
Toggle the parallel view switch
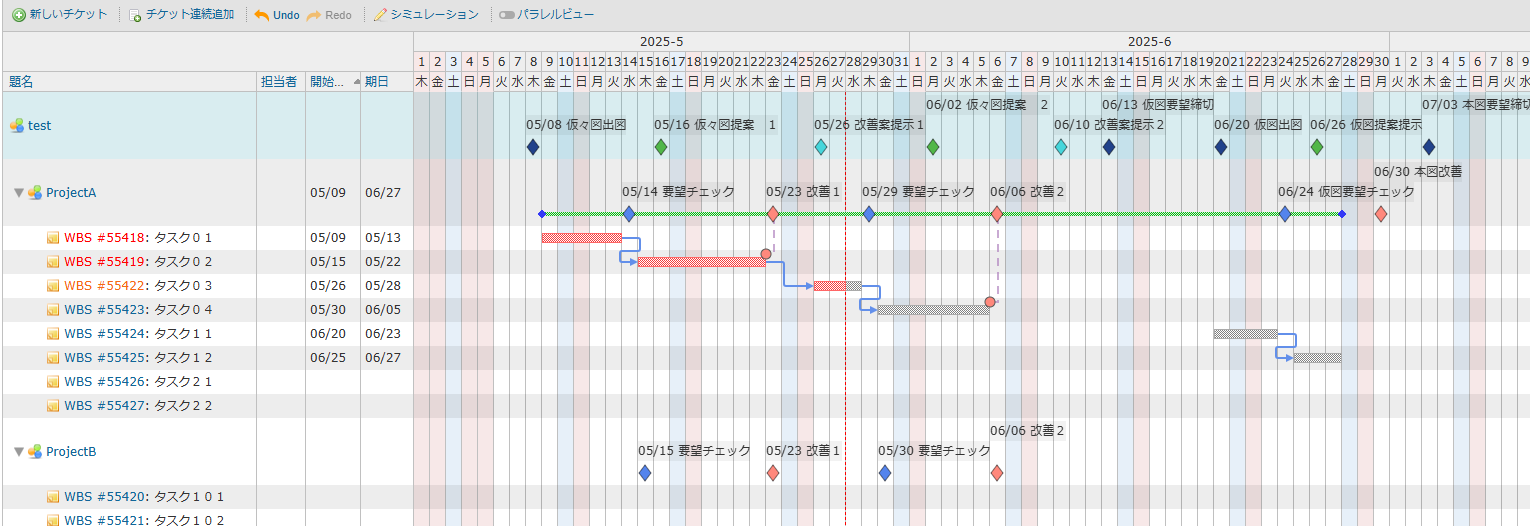point(507,16)
